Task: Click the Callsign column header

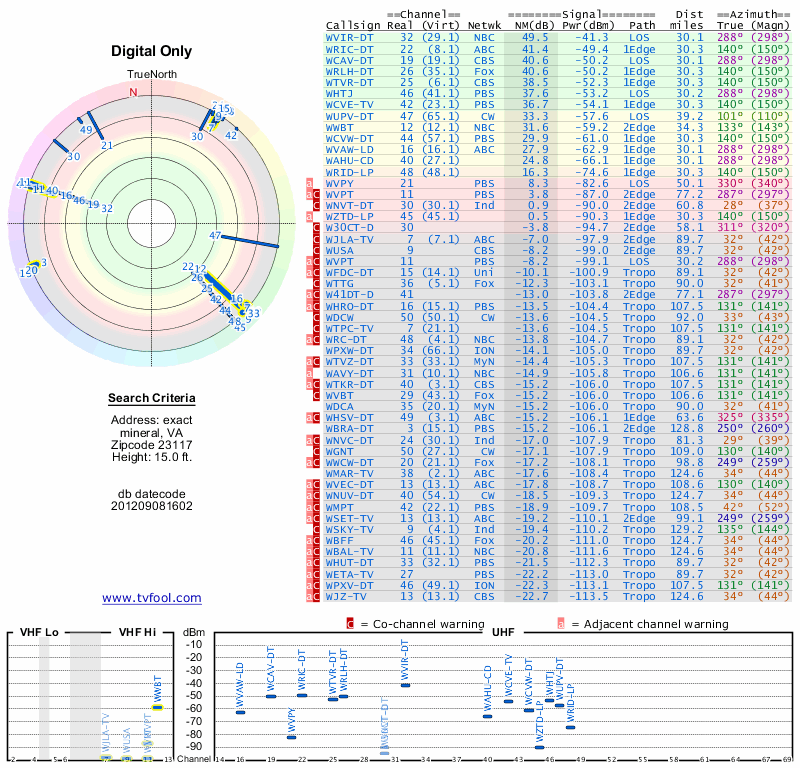Action: (x=353, y=26)
